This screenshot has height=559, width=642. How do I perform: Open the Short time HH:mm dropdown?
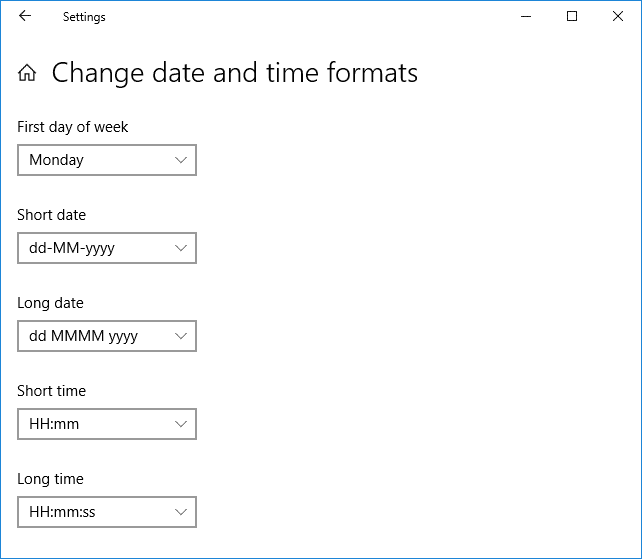107,424
